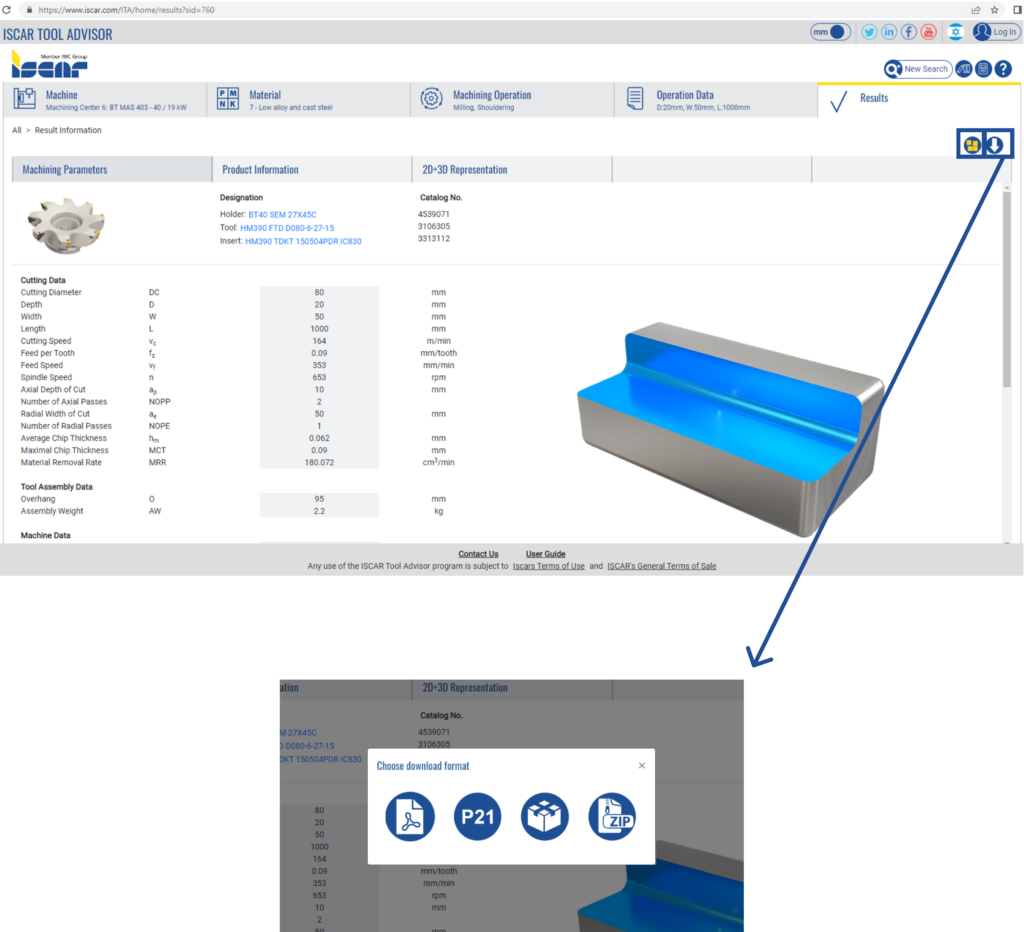Viewport: 1024px width, 932px height.
Task: Open the PDF download format icon
Action: [x=410, y=816]
